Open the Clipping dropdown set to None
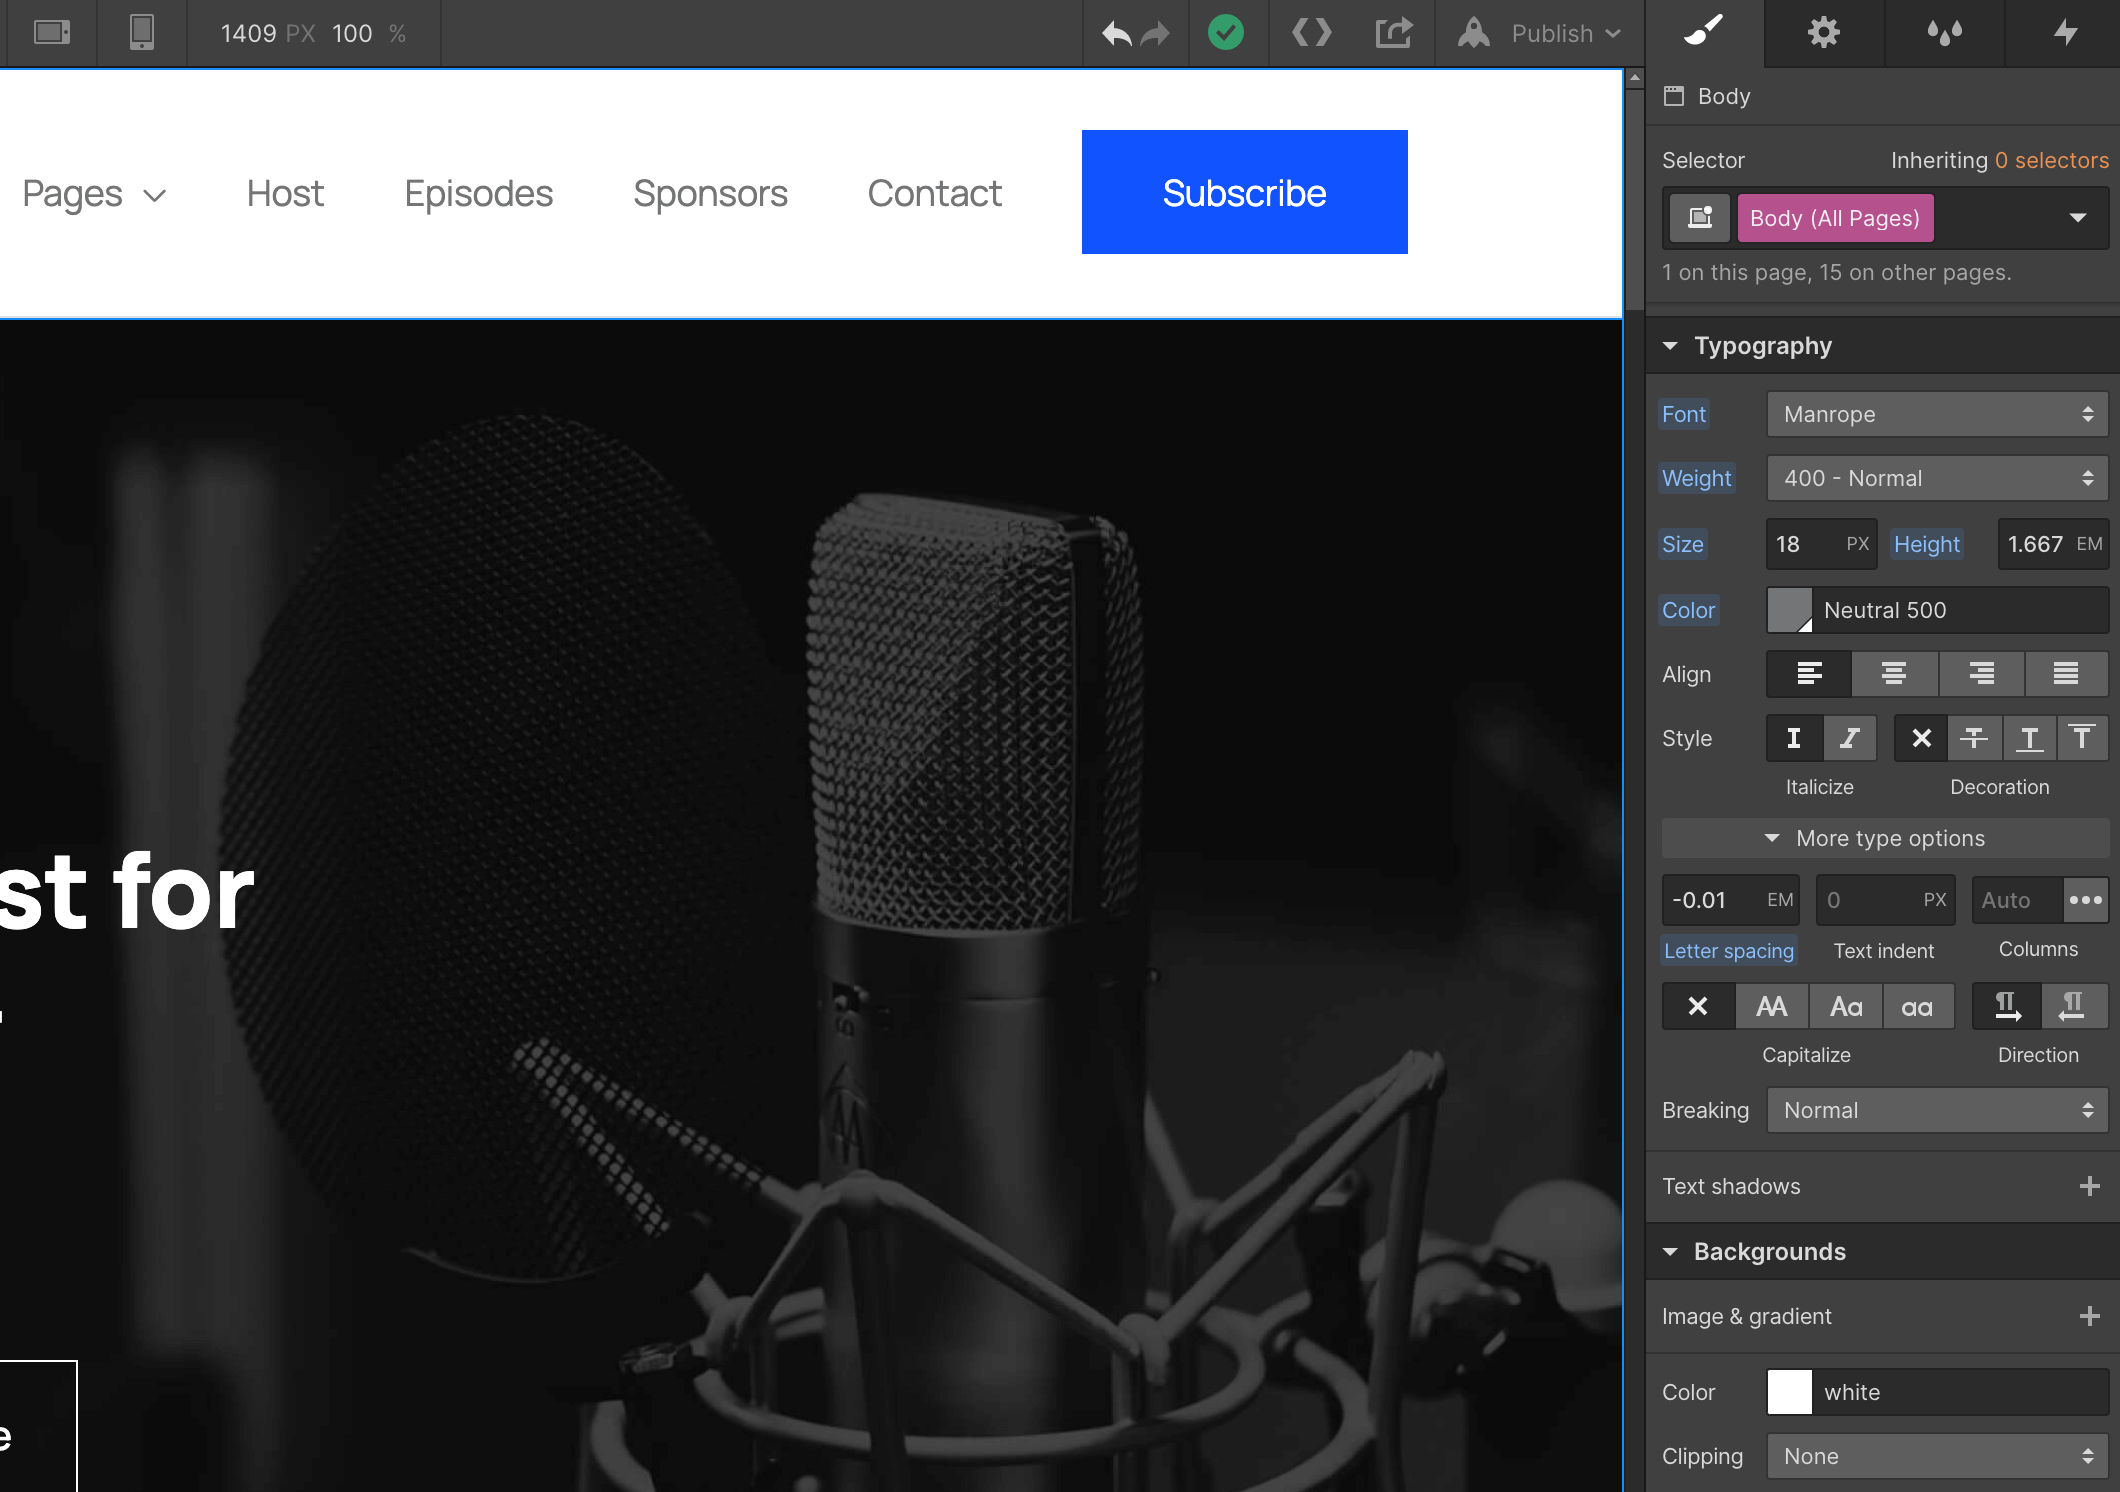2120x1492 pixels. [1936, 1456]
